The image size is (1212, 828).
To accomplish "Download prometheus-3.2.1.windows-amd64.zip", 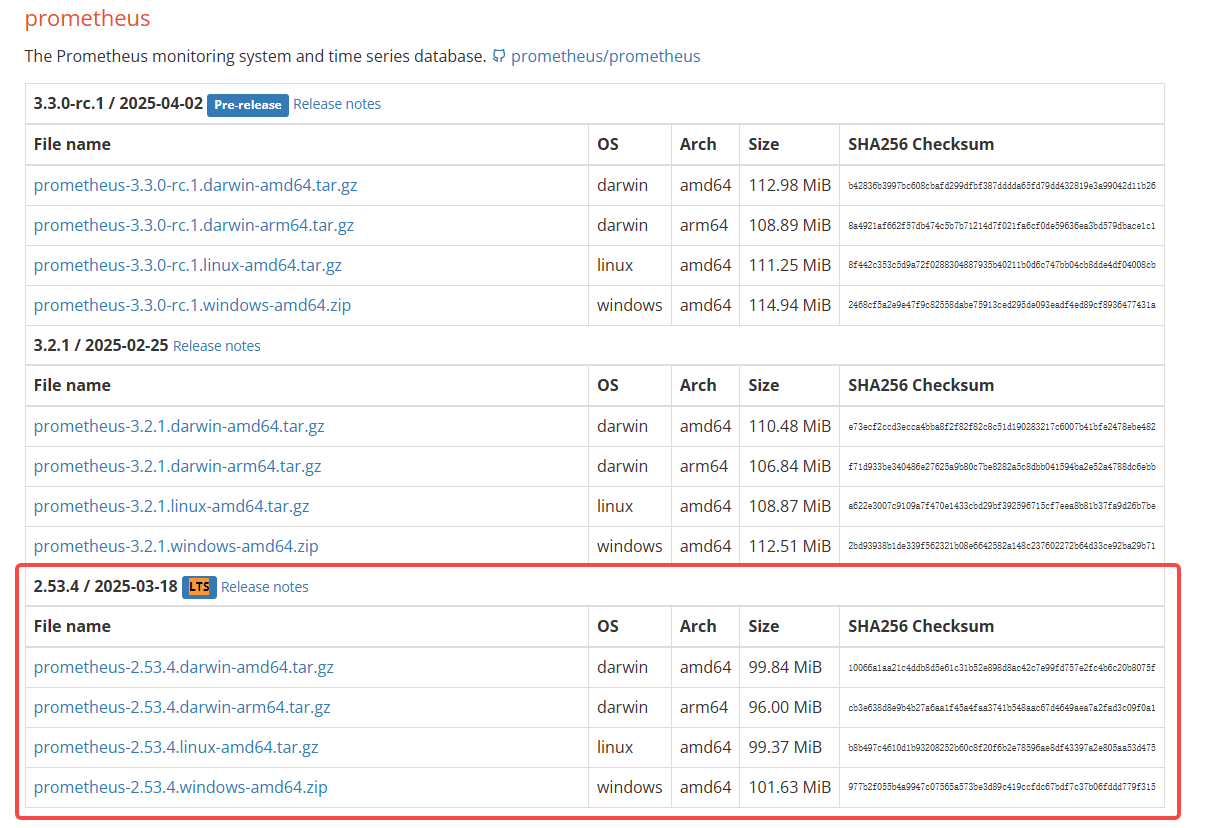I will tap(176, 546).
